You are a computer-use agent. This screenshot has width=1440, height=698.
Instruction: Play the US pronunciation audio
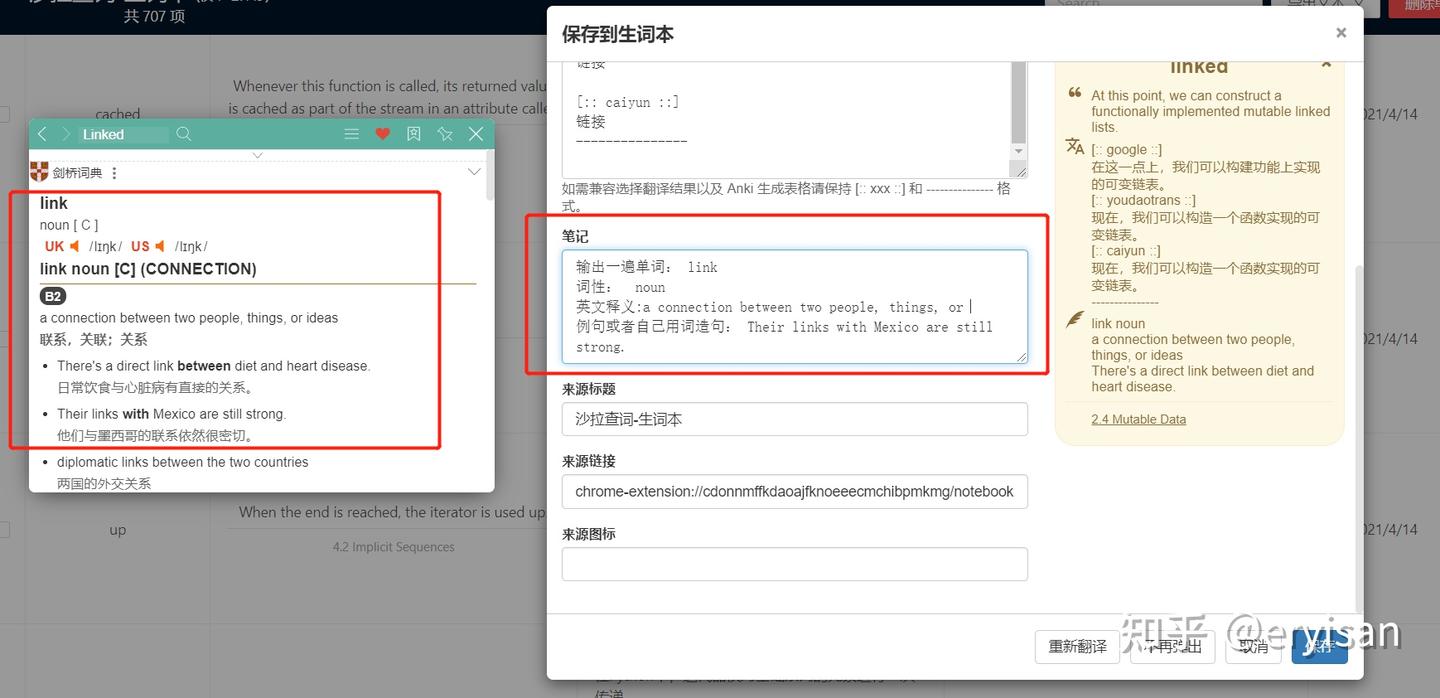[161, 246]
